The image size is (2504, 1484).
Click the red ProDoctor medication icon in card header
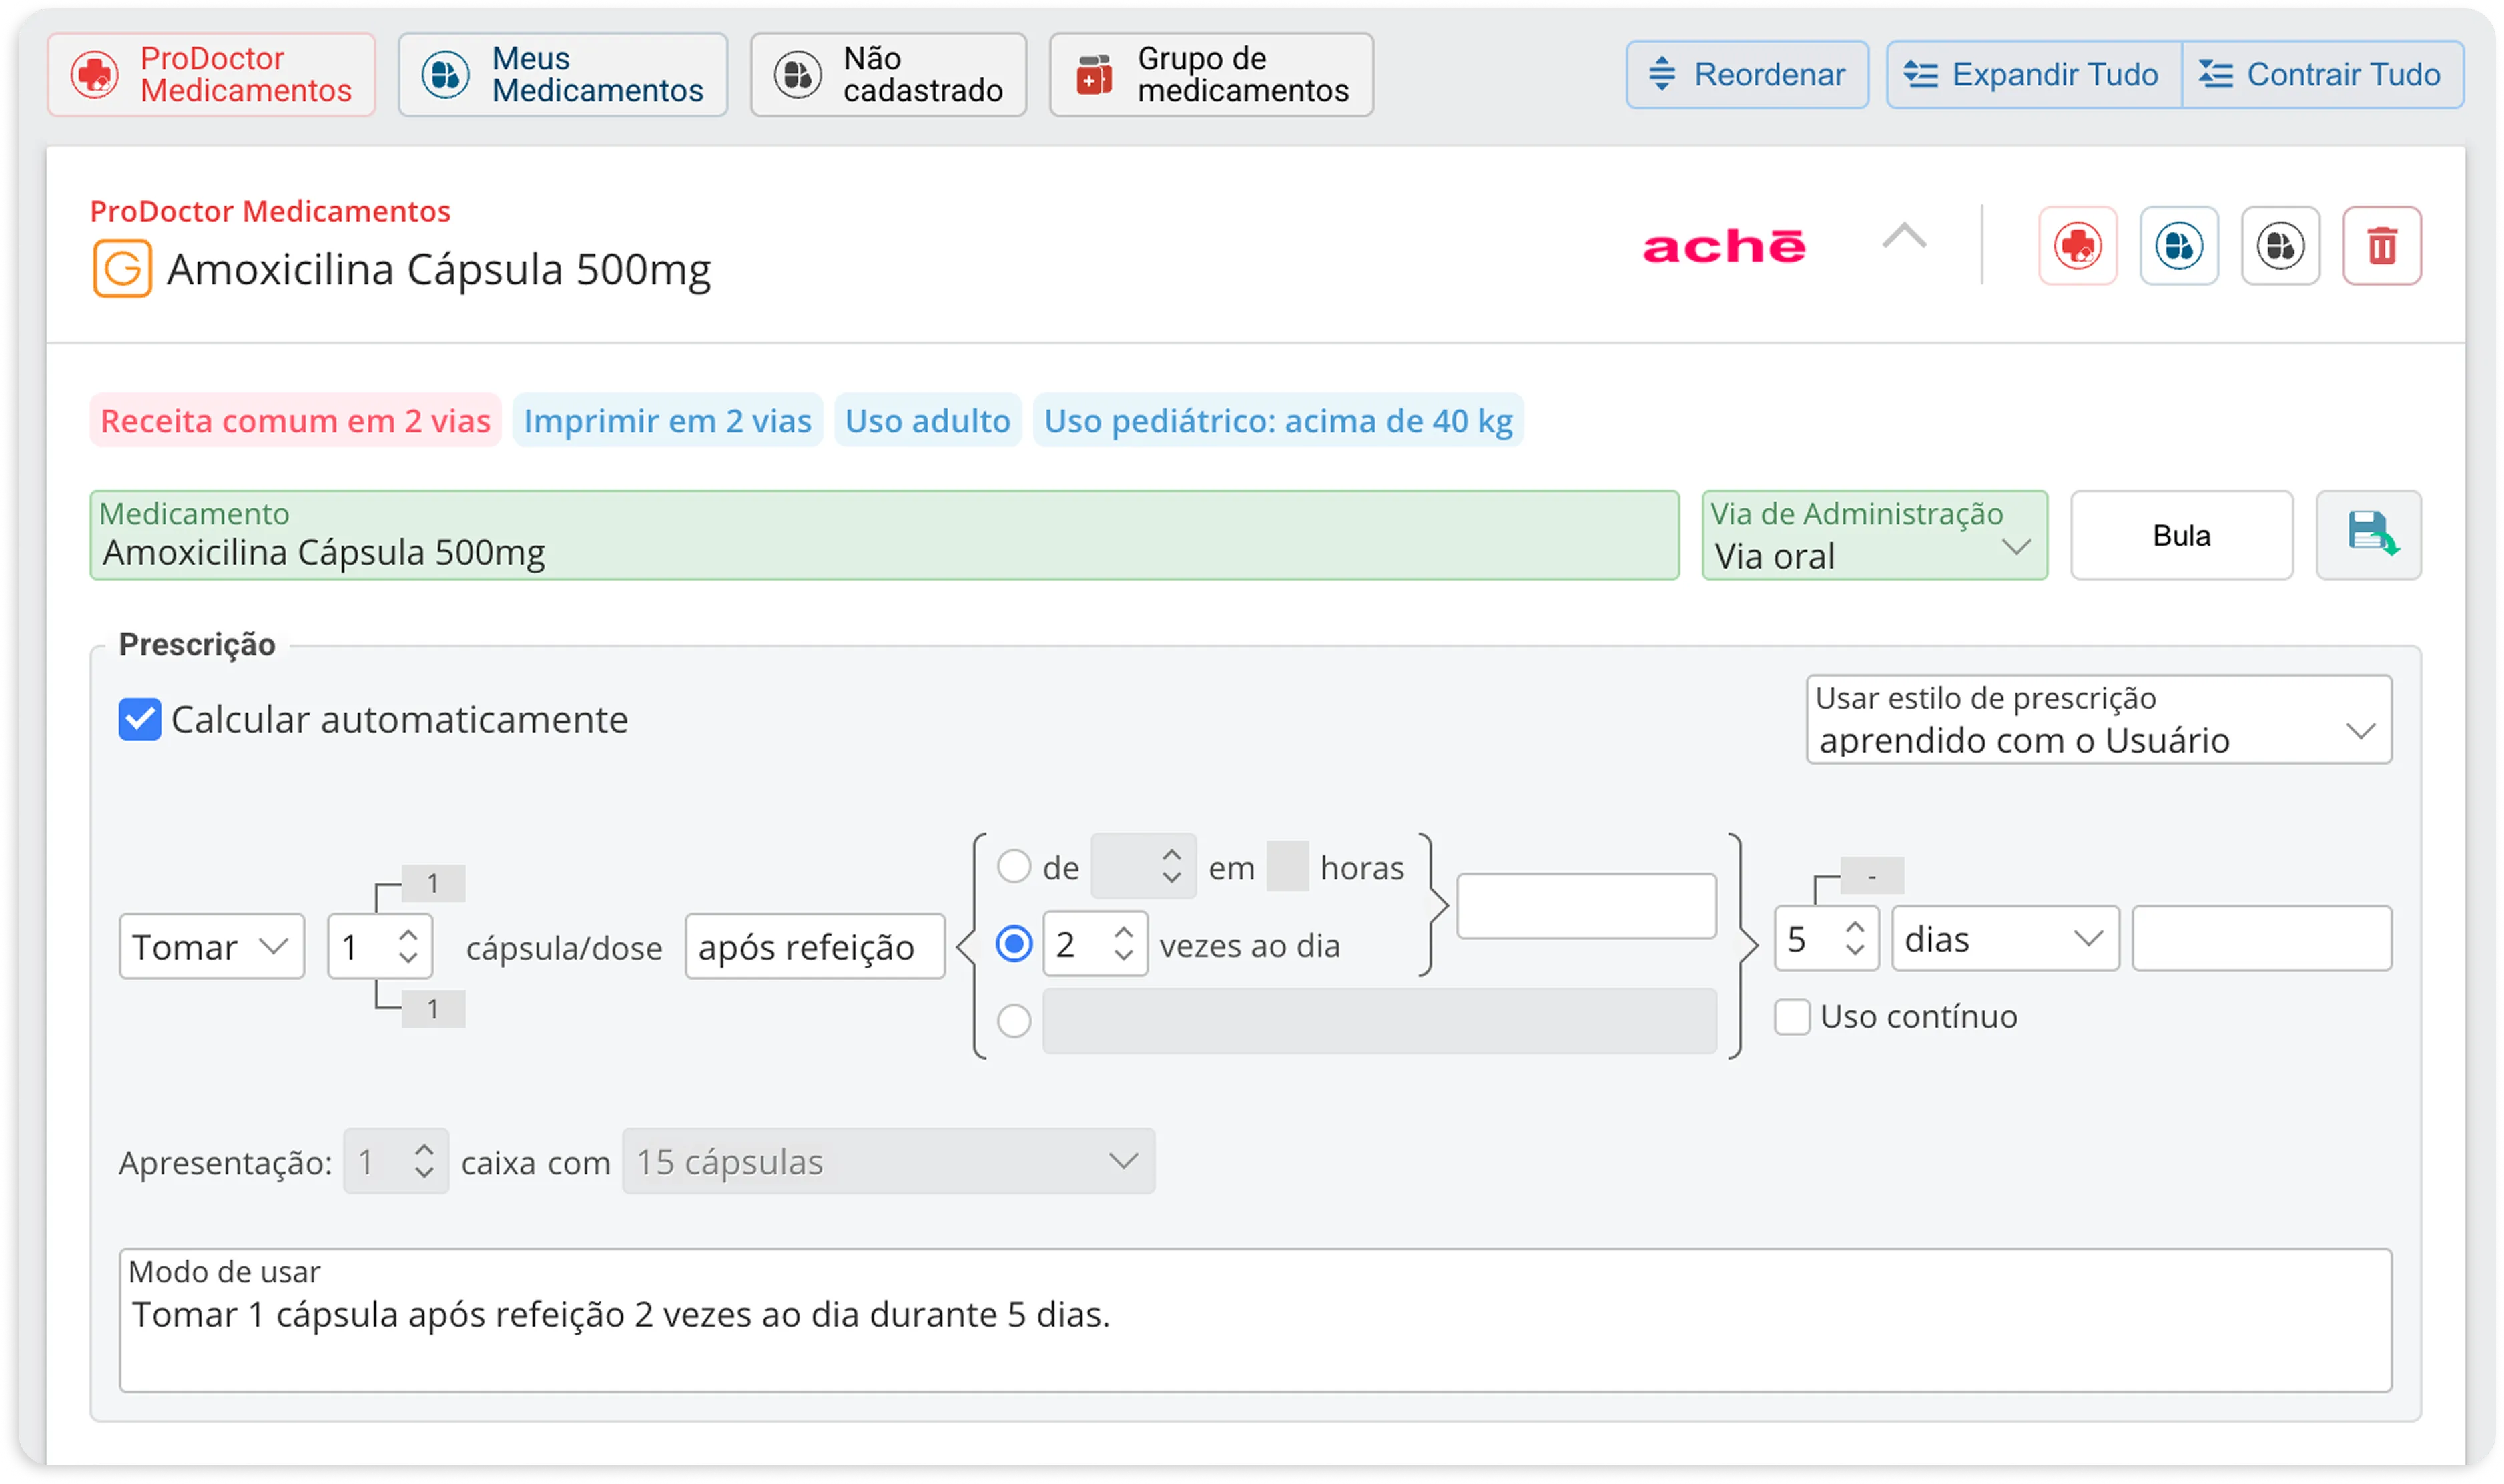click(x=2078, y=246)
